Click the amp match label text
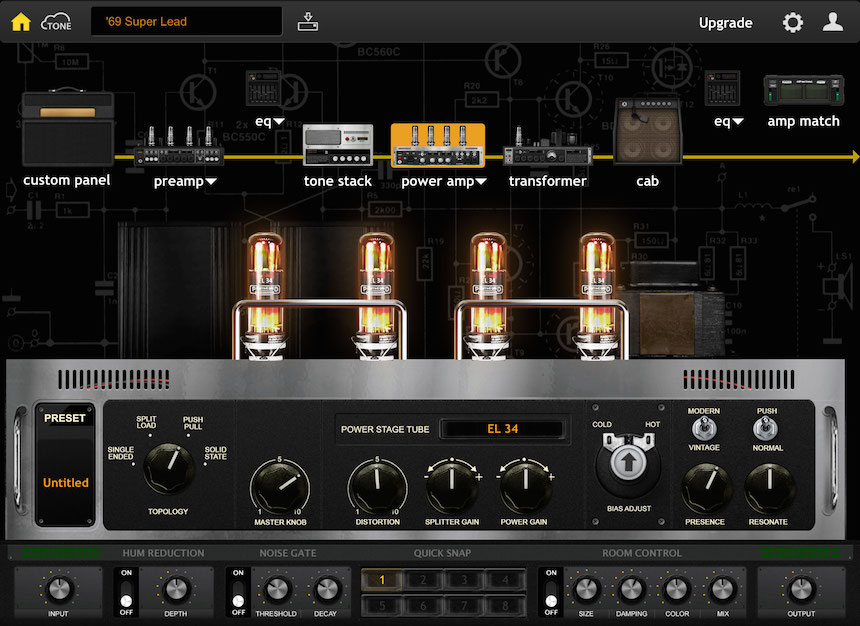The width and height of the screenshot is (860, 626). click(x=804, y=121)
